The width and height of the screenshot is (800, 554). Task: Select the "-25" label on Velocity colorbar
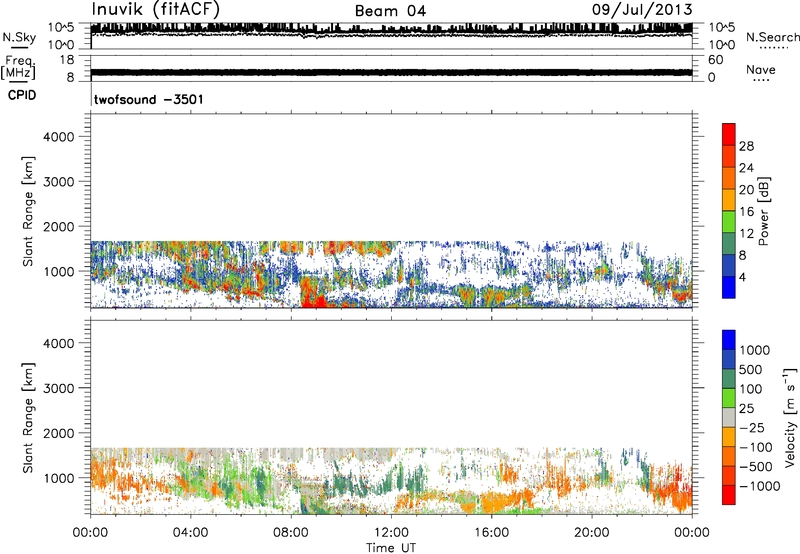[750, 428]
